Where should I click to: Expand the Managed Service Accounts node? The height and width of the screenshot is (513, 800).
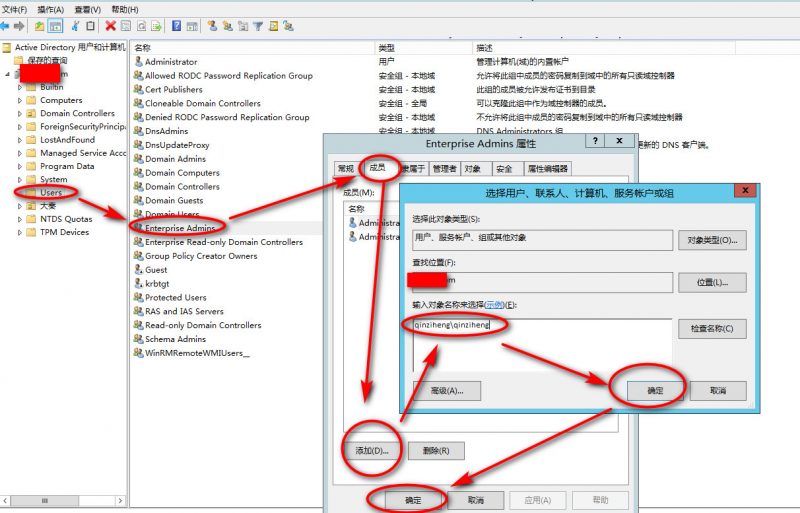[x=20, y=153]
